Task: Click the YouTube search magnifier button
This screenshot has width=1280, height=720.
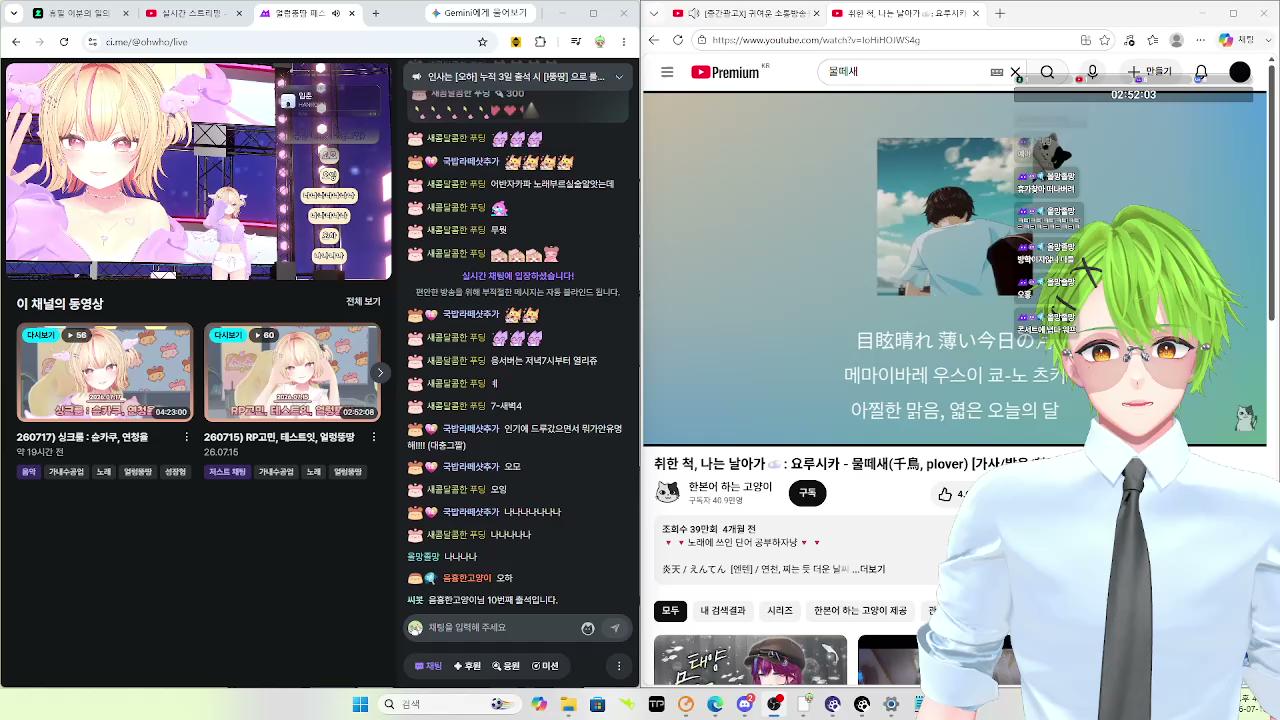Action: (x=1047, y=72)
